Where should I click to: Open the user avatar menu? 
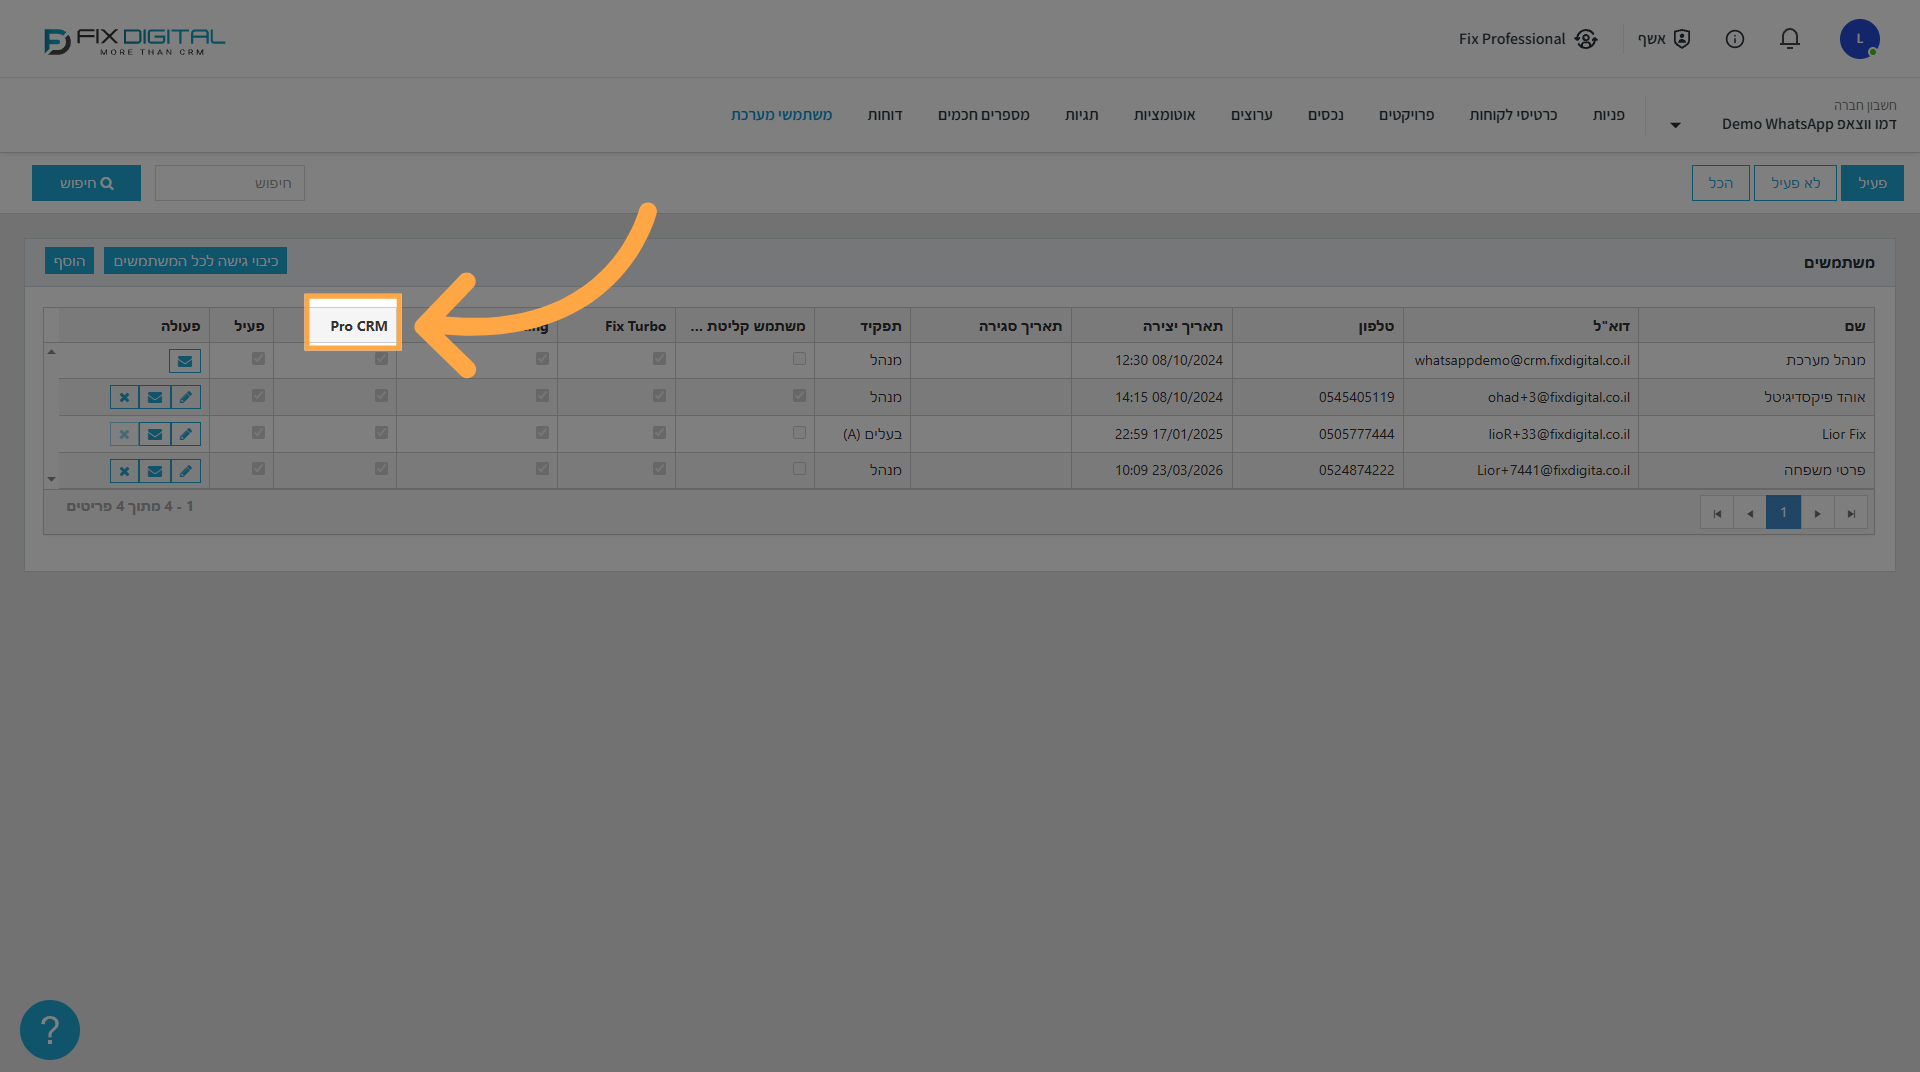click(1860, 39)
